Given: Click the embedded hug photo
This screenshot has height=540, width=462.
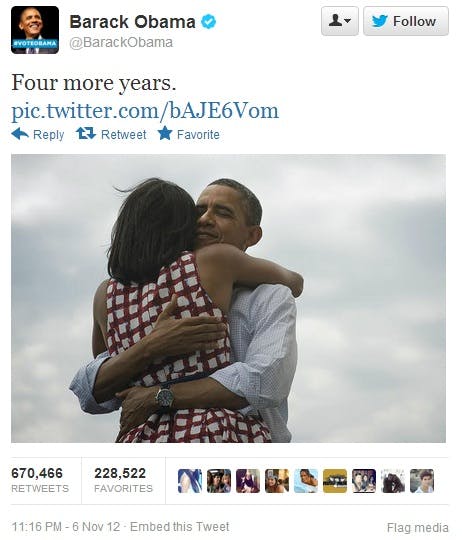Looking at the screenshot, I should [228, 299].
